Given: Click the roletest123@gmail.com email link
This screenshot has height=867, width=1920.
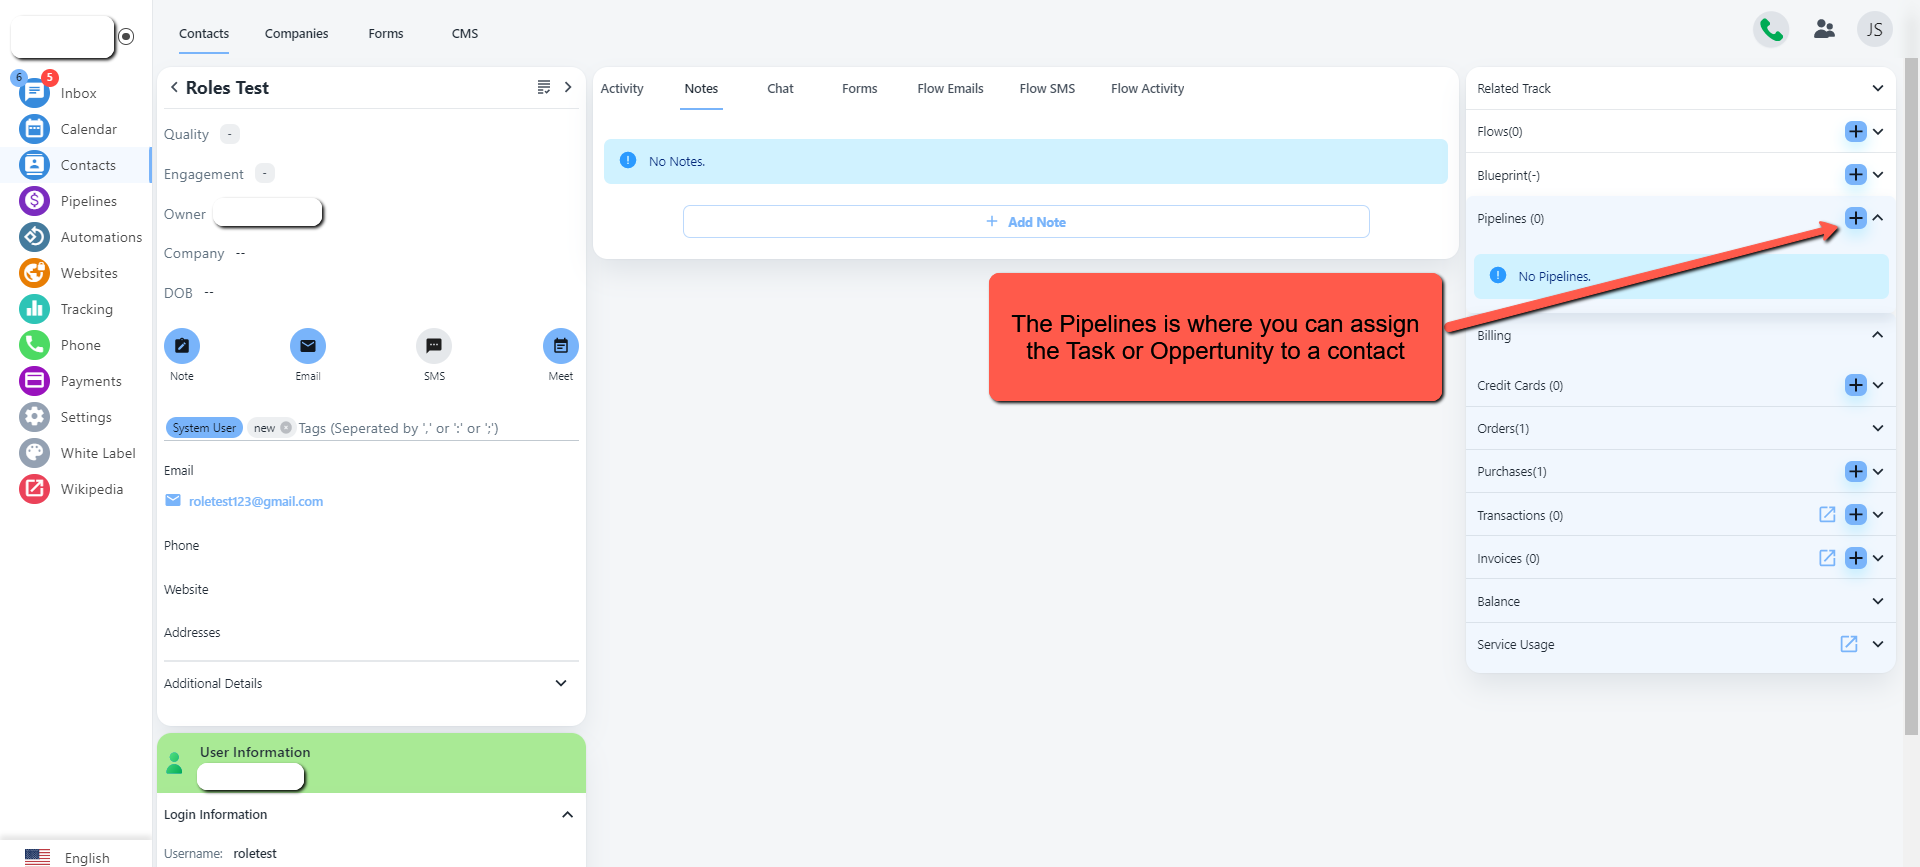Looking at the screenshot, I should click(x=256, y=502).
